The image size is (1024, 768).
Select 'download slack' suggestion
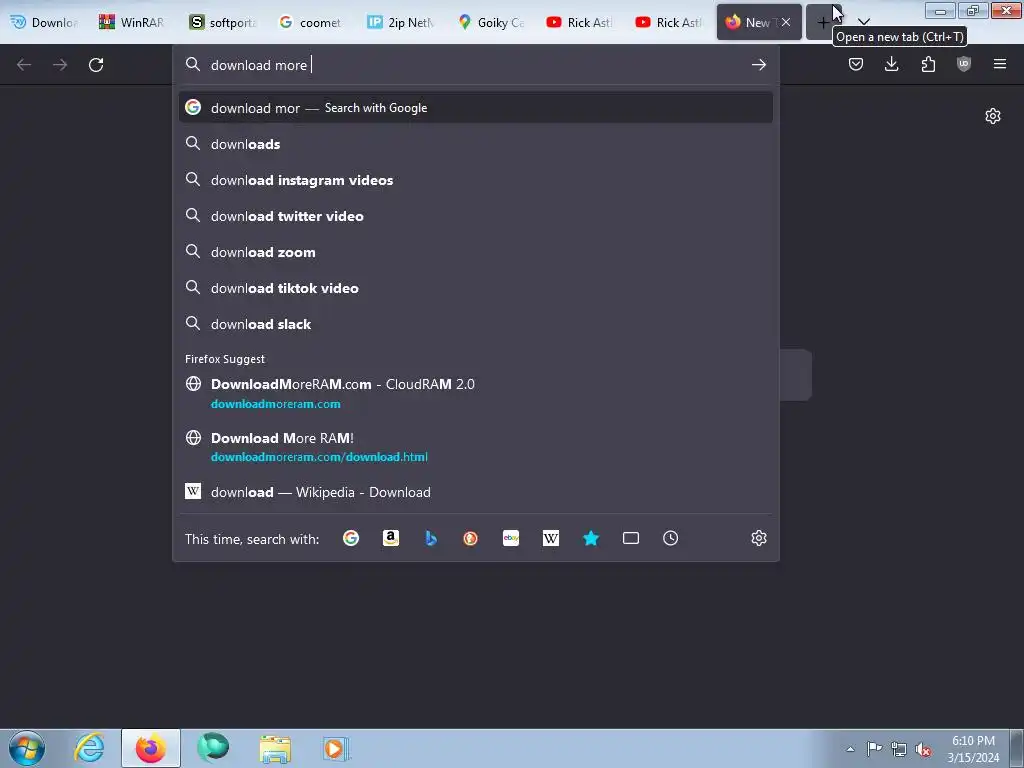475,323
